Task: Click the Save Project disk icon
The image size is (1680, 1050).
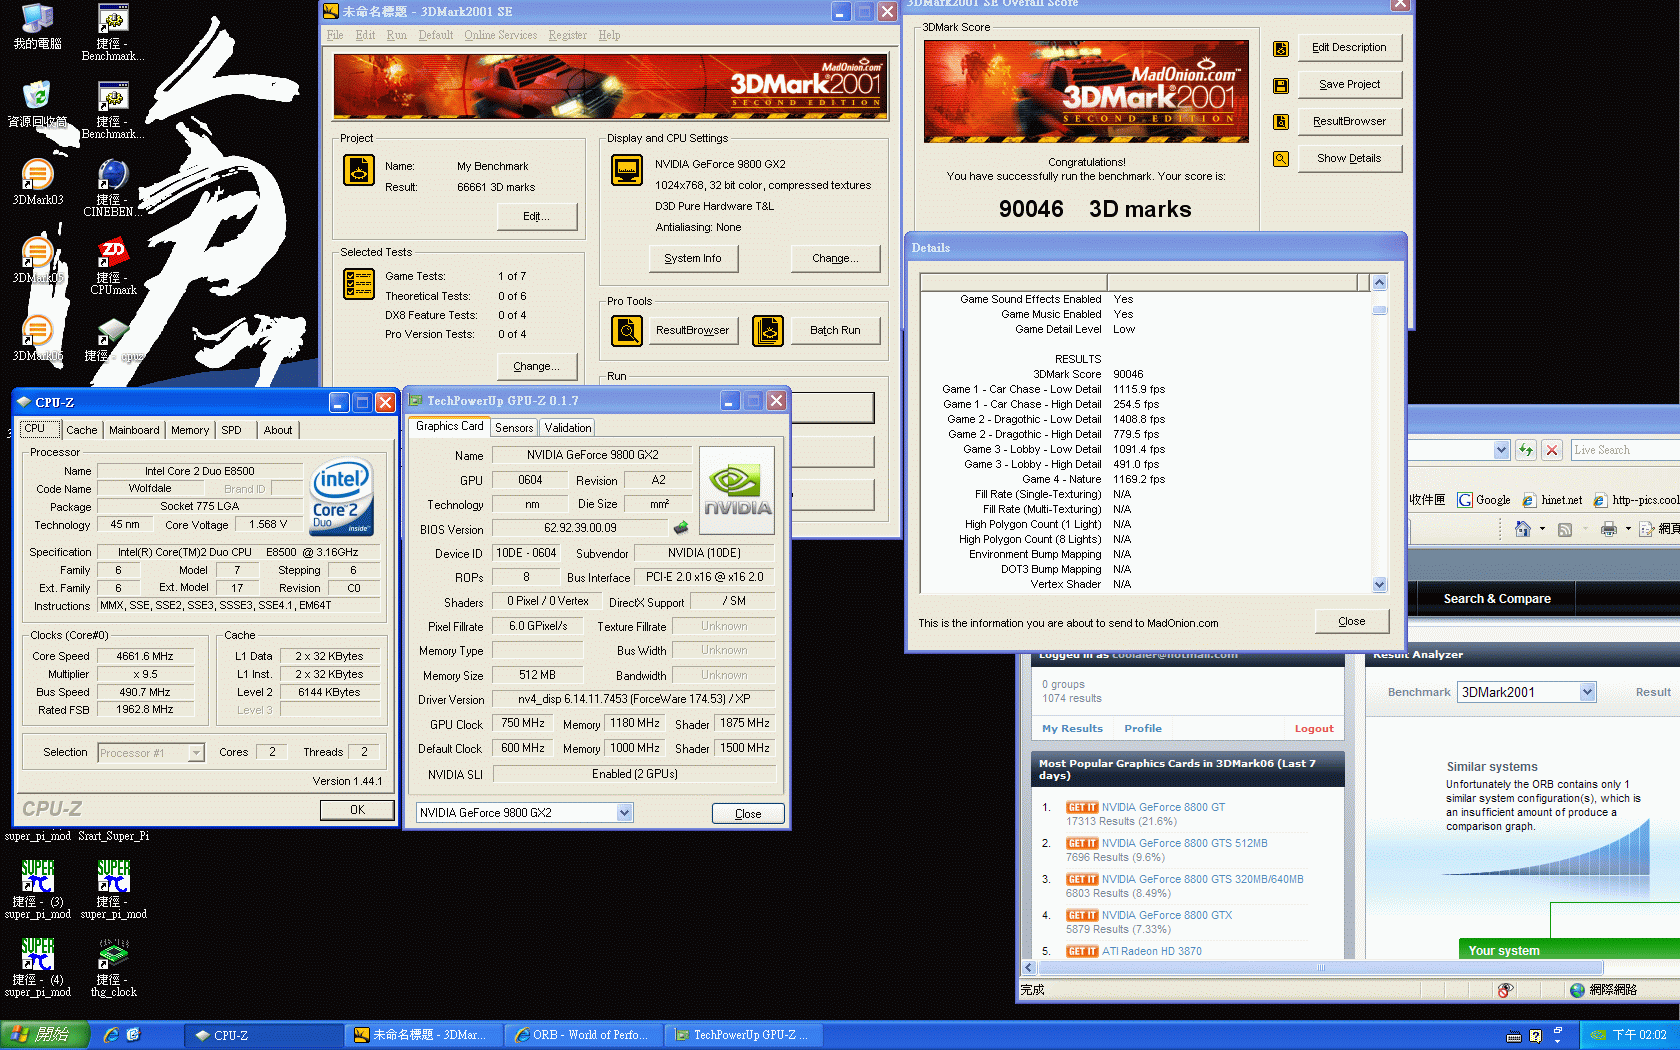Action: [x=1281, y=86]
